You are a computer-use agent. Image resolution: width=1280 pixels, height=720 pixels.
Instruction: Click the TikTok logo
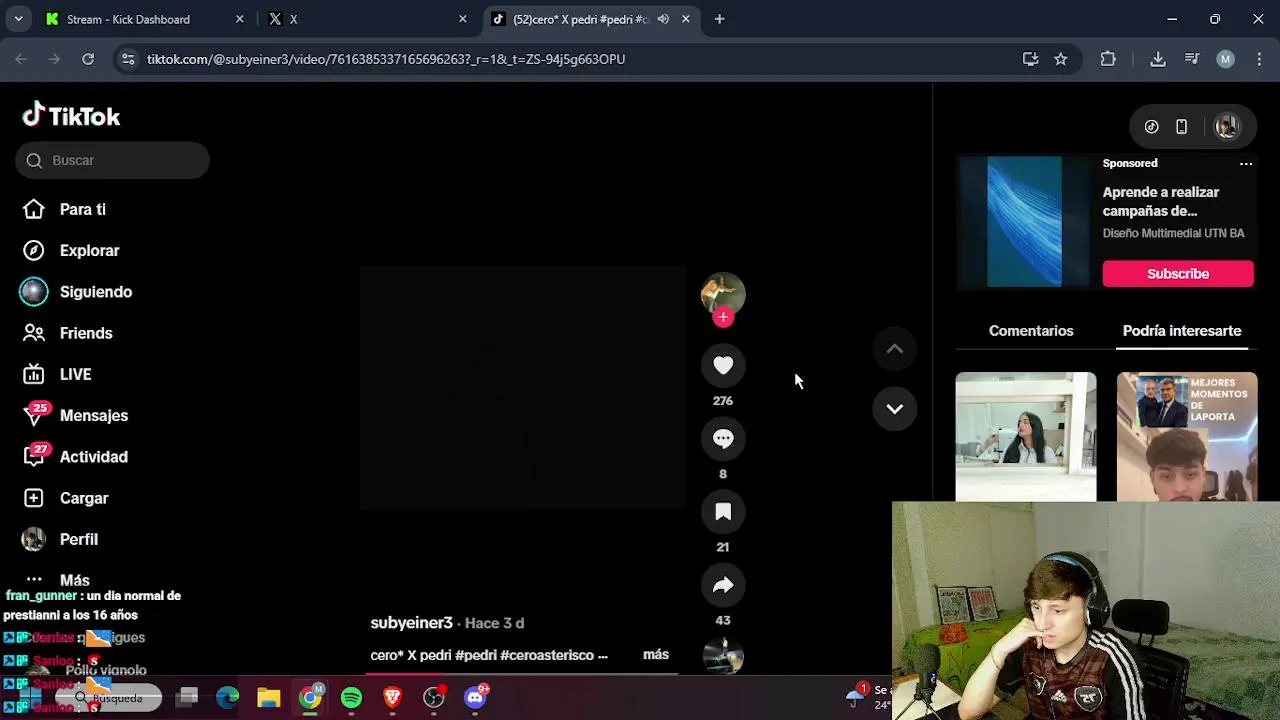(71, 116)
